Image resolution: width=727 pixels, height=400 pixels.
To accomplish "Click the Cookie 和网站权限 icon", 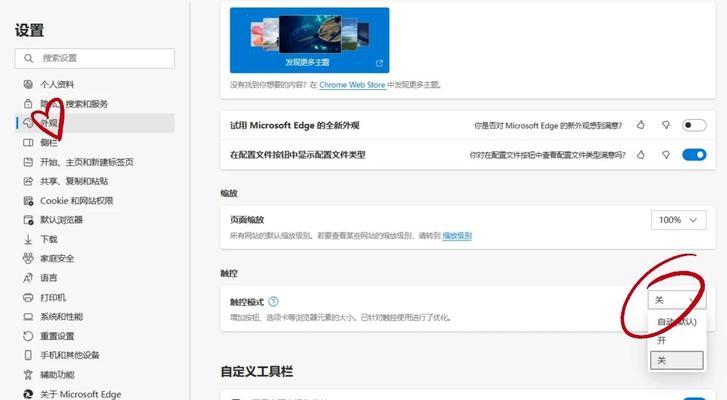I will [28, 201].
